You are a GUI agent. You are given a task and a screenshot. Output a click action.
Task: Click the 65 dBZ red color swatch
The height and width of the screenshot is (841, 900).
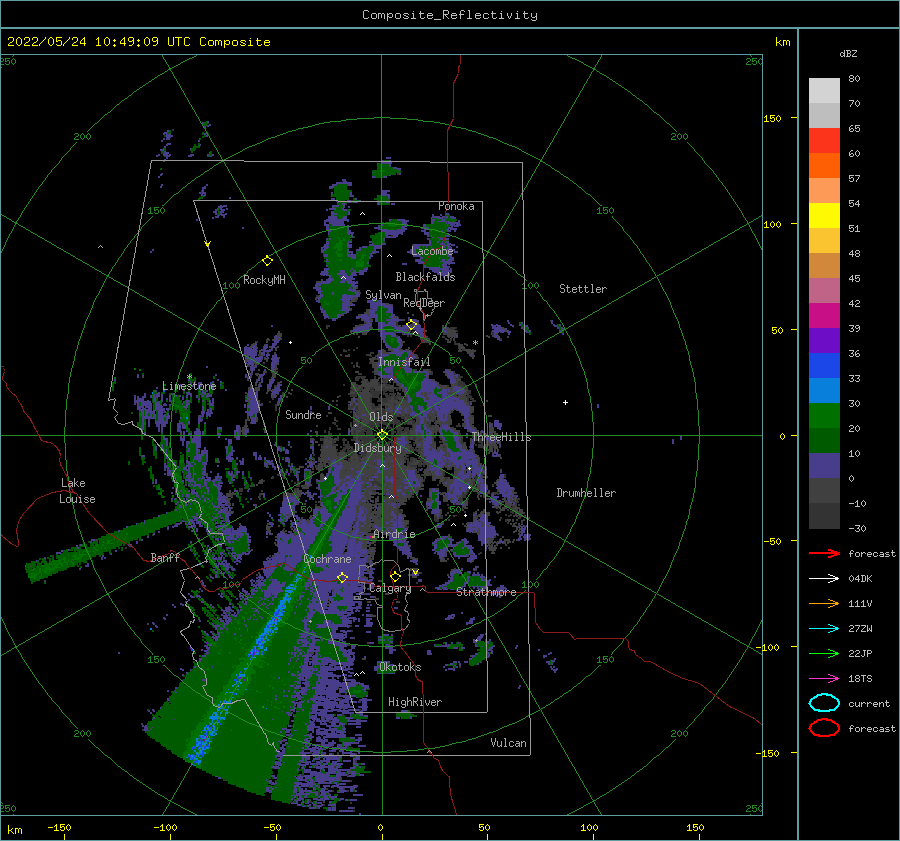[824, 140]
